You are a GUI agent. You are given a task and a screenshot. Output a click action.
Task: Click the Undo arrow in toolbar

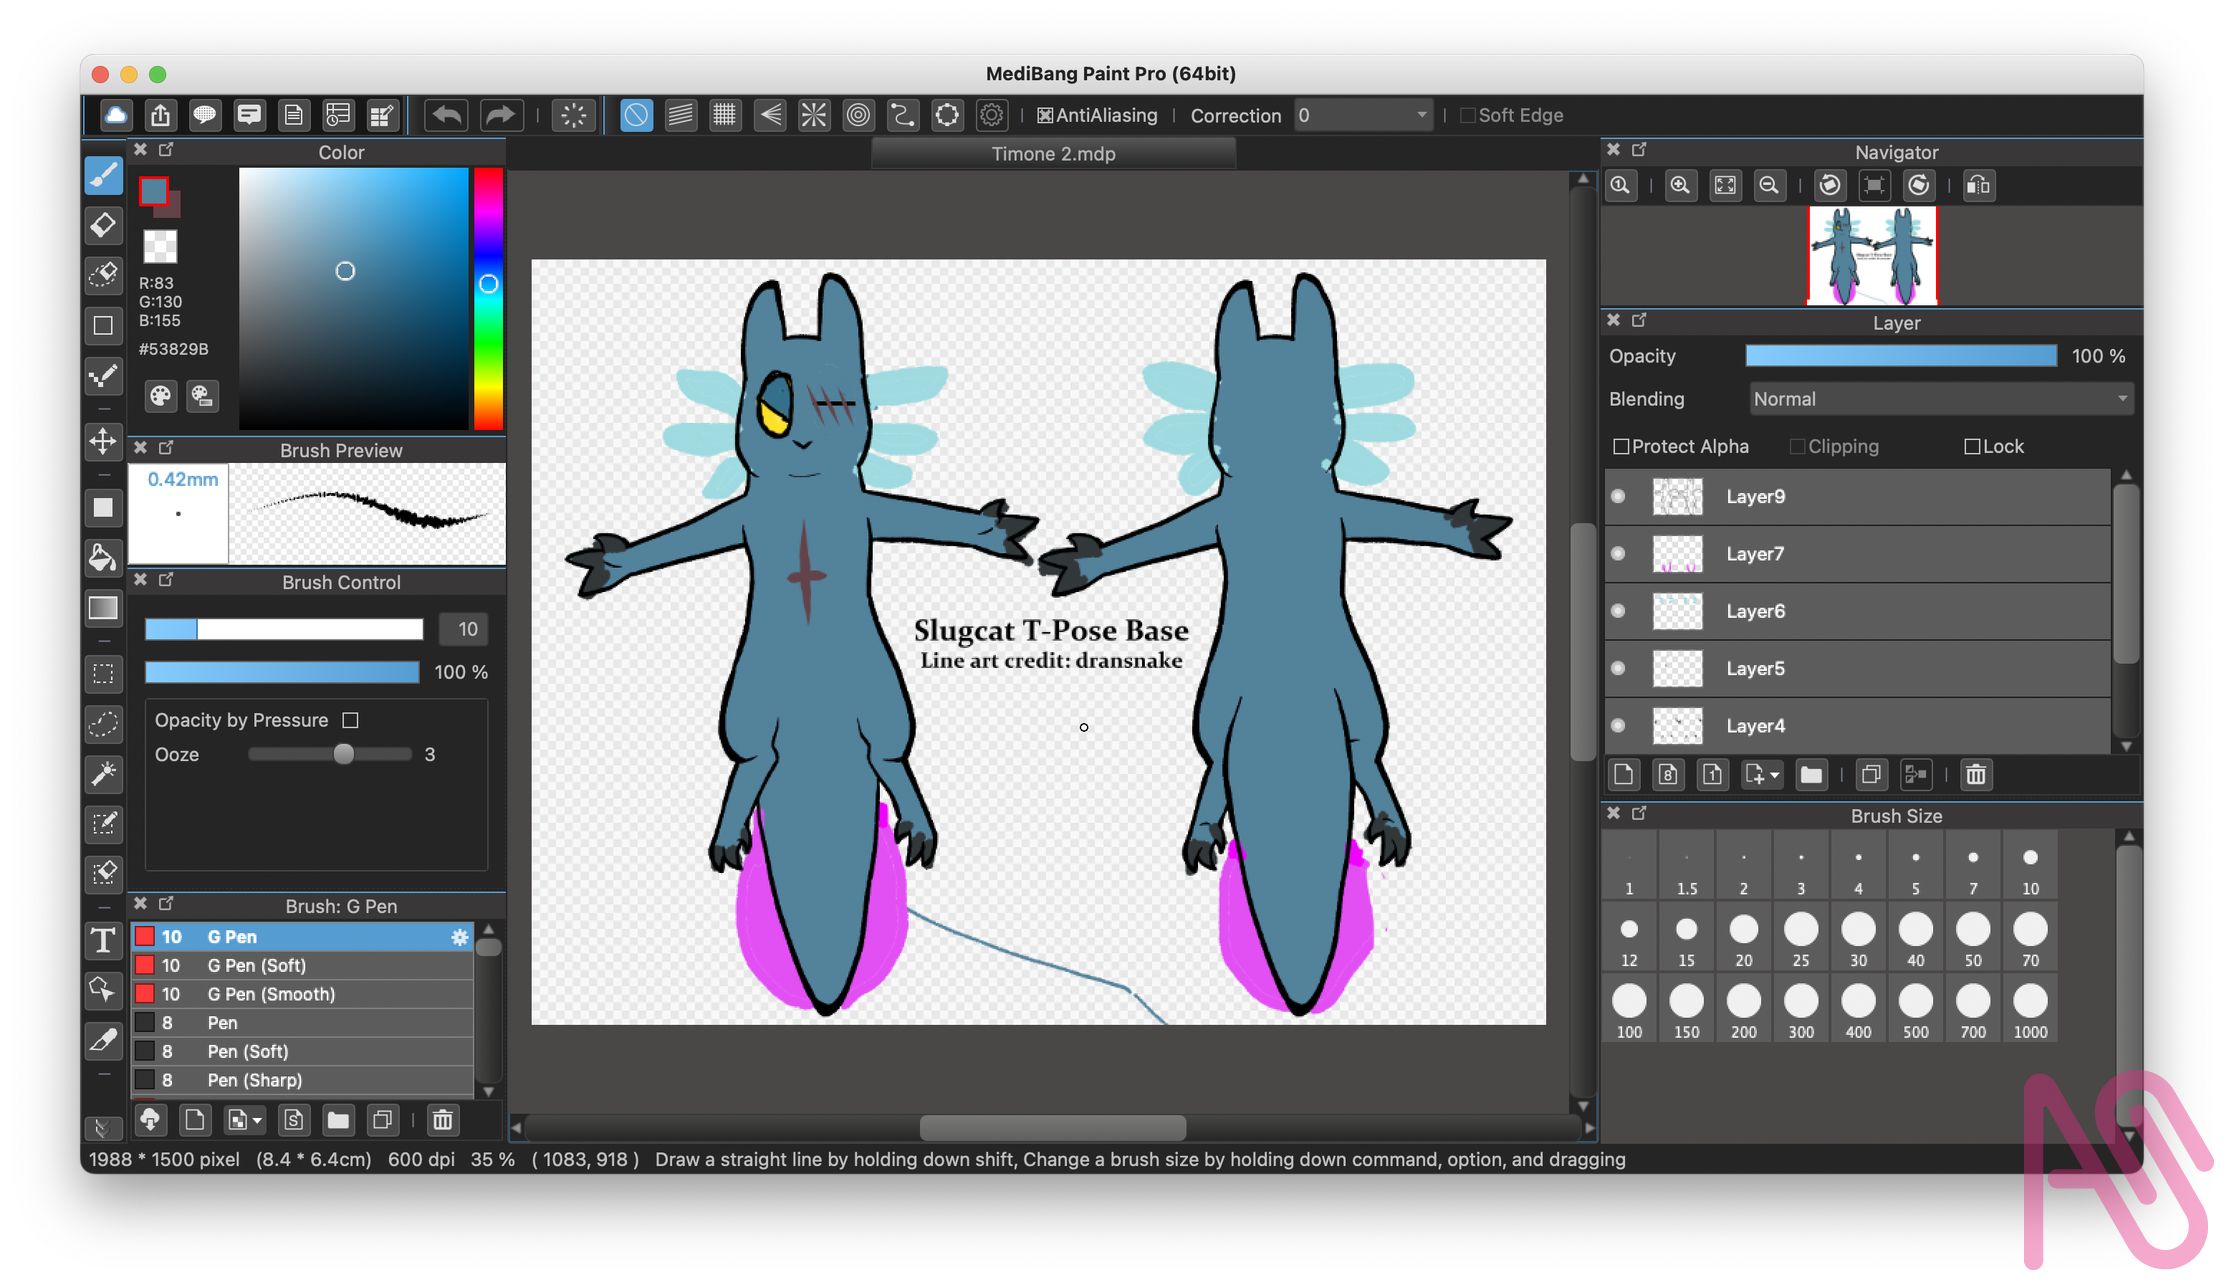click(x=447, y=115)
